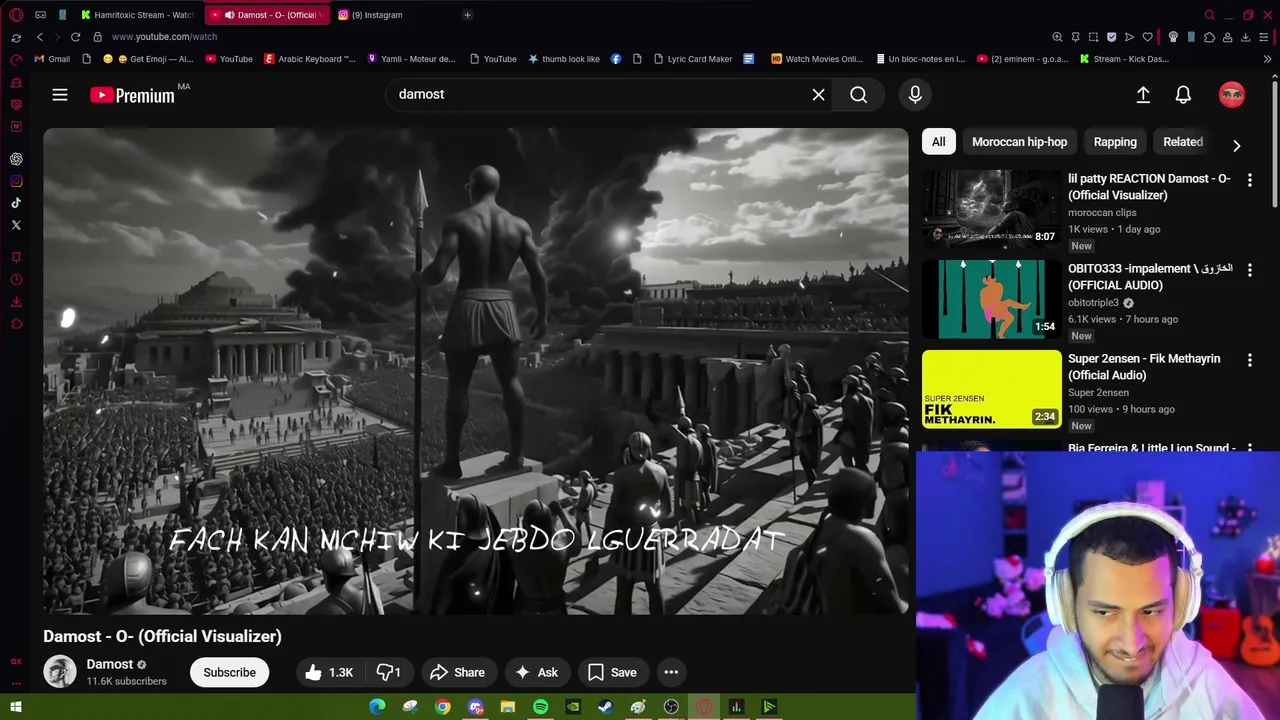Image resolution: width=1280 pixels, height=720 pixels.
Task: Open Opera easy setup menu lines
Action: click(1263, 37)
